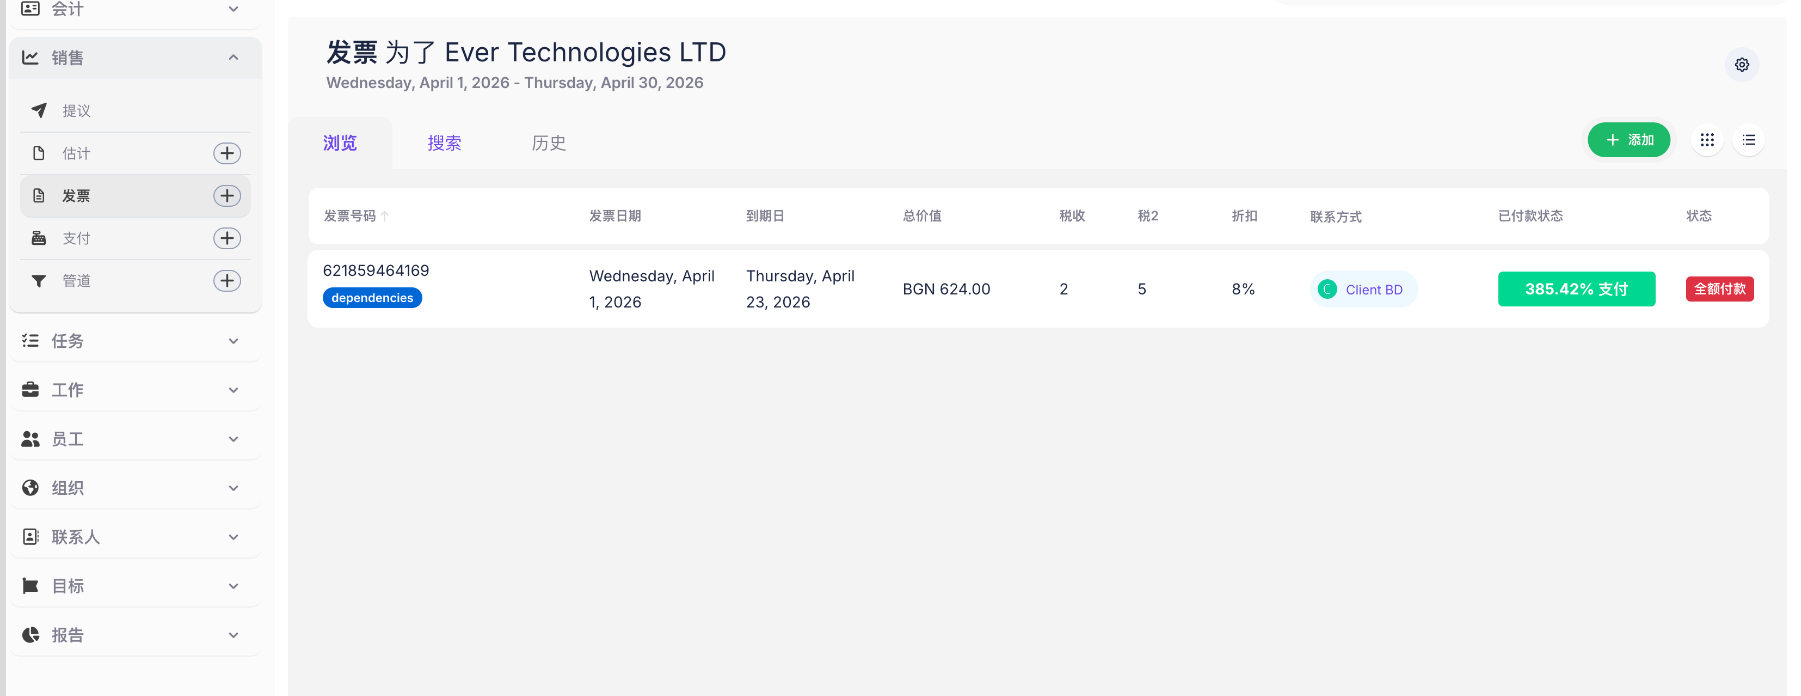Image resolution: width=1801 pixels, height=696 pixels.
Task: Click plus icon next to 发票
Action: click(x=227, y=196)
